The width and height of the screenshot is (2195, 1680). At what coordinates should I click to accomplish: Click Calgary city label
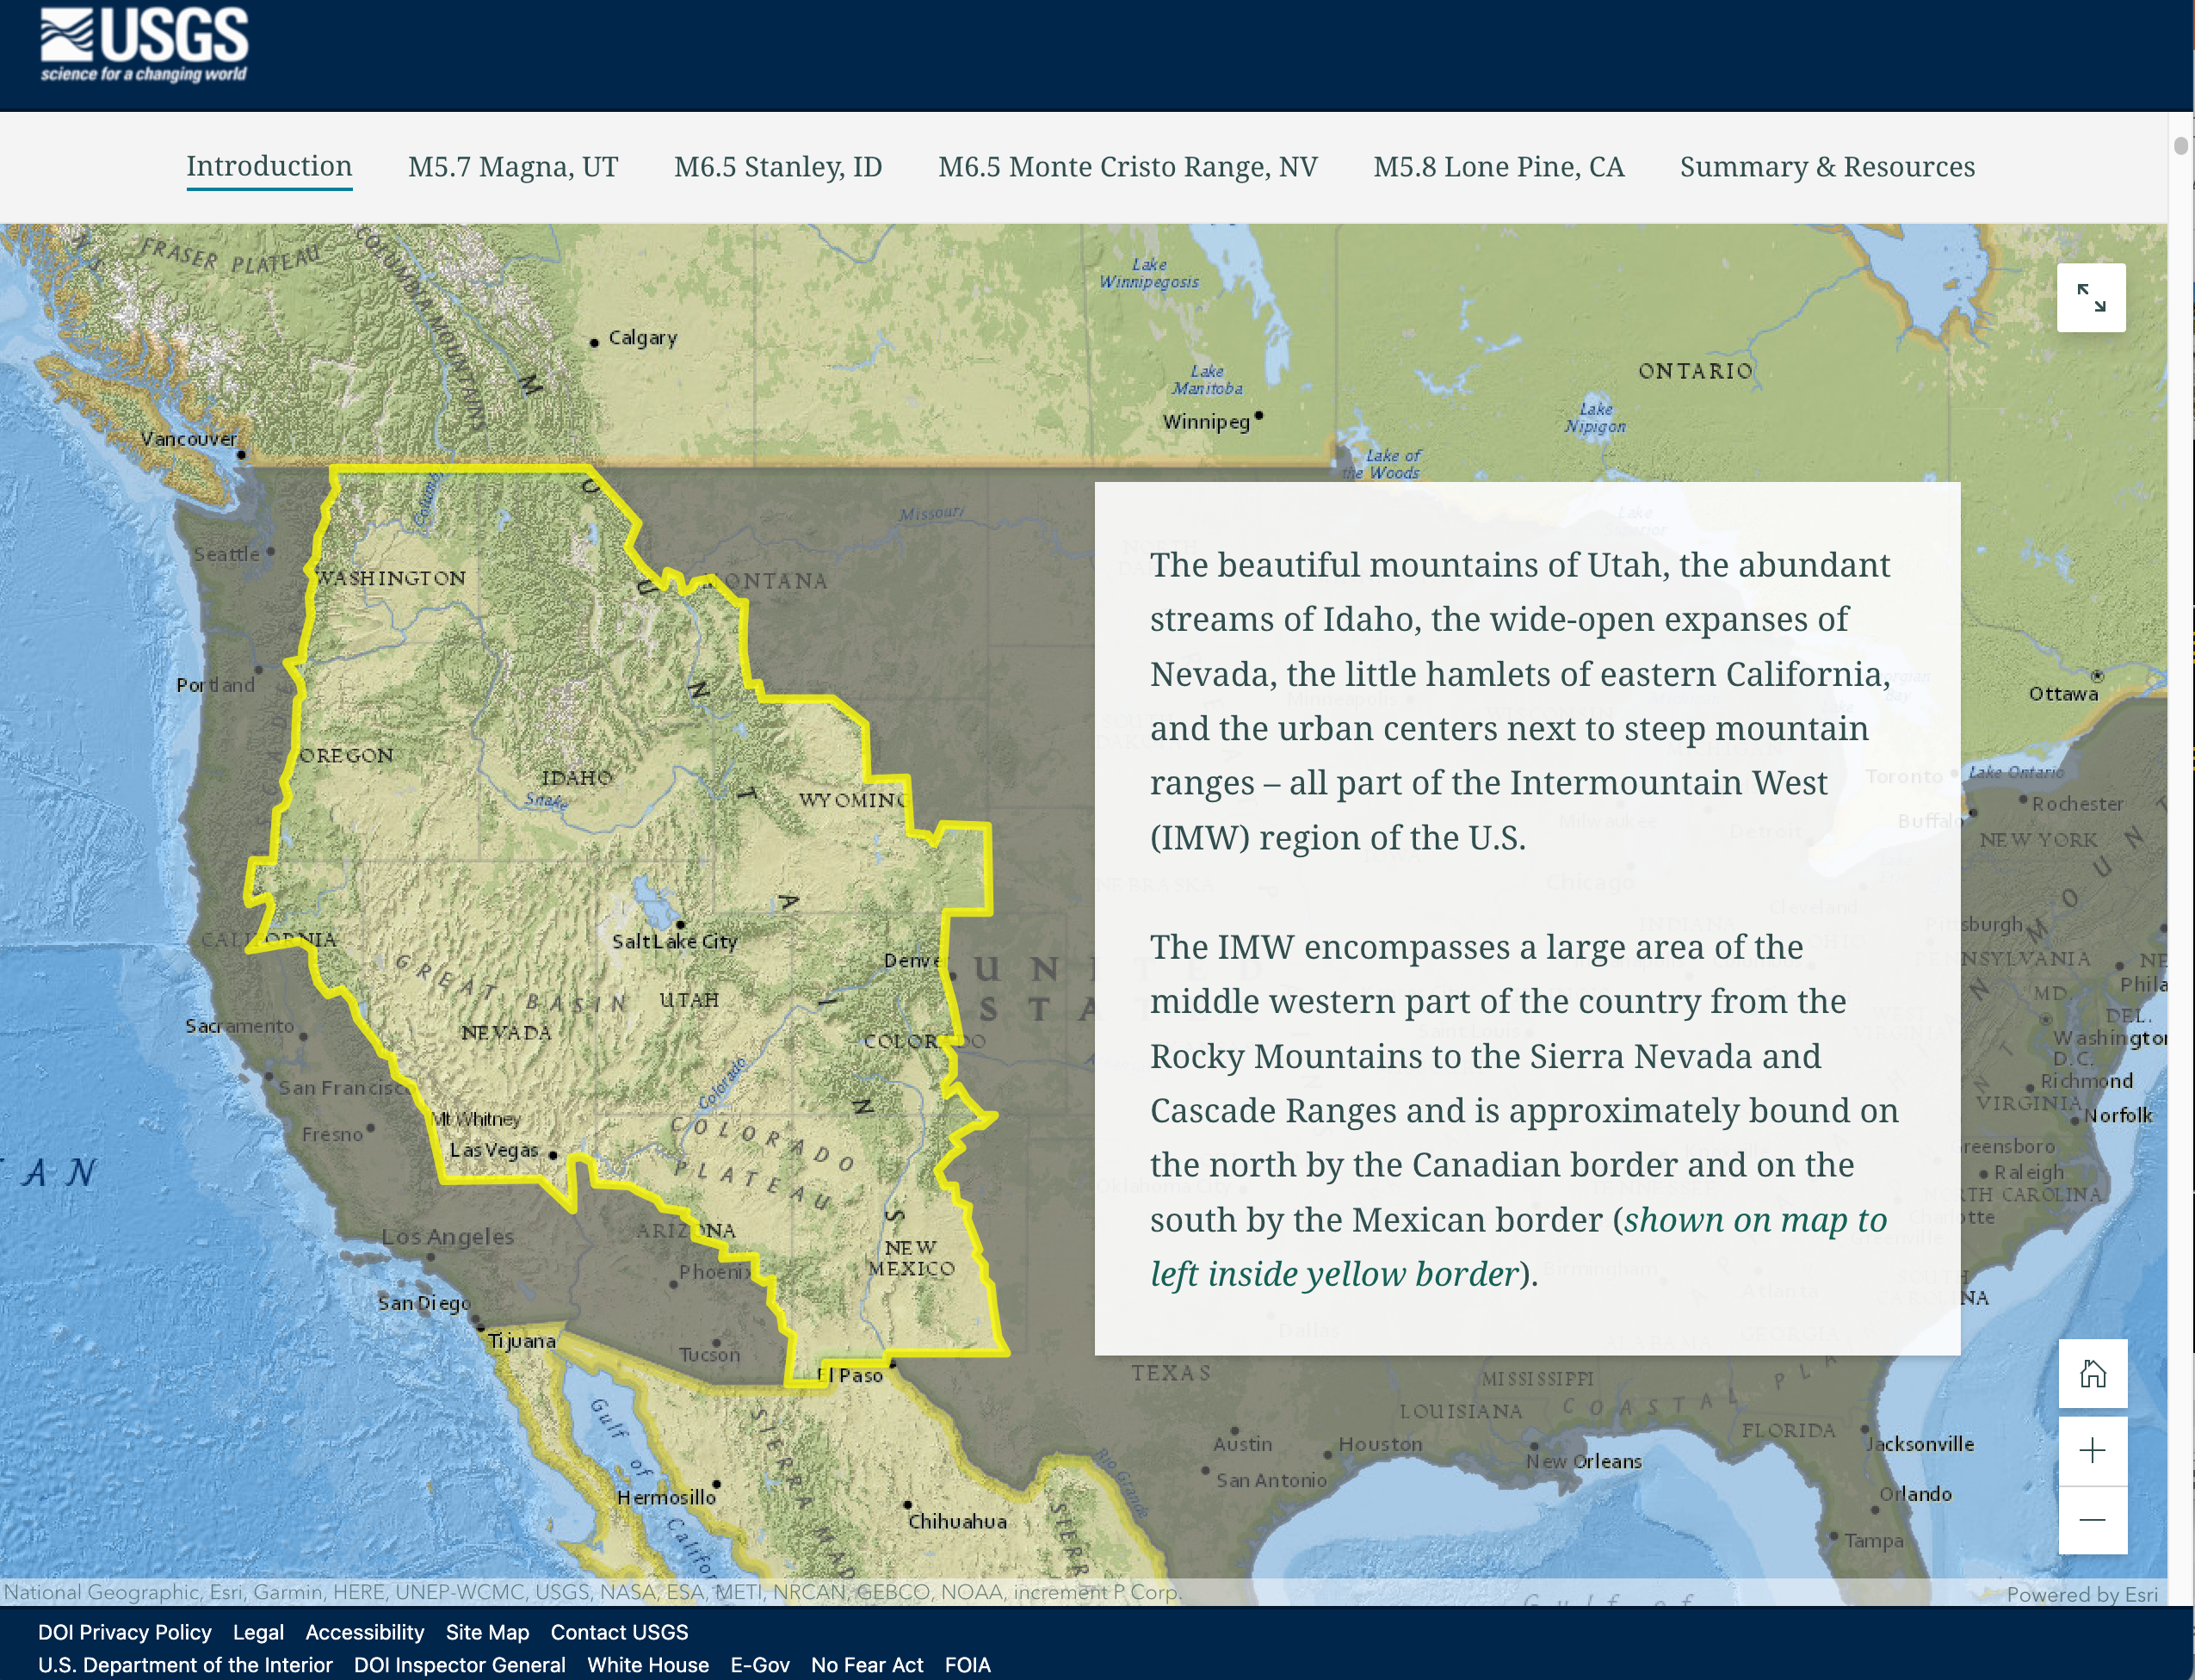[643, 338]
